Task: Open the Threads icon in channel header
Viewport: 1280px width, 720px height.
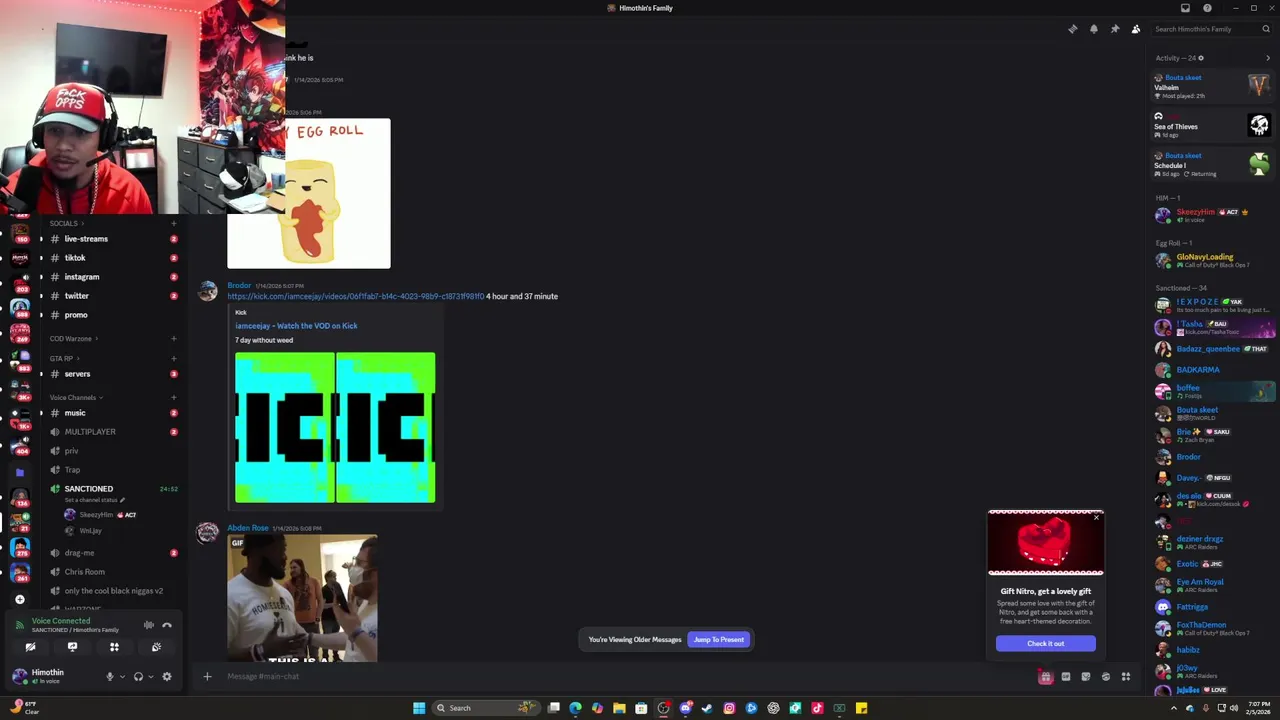Action: tap(1073, 29)
